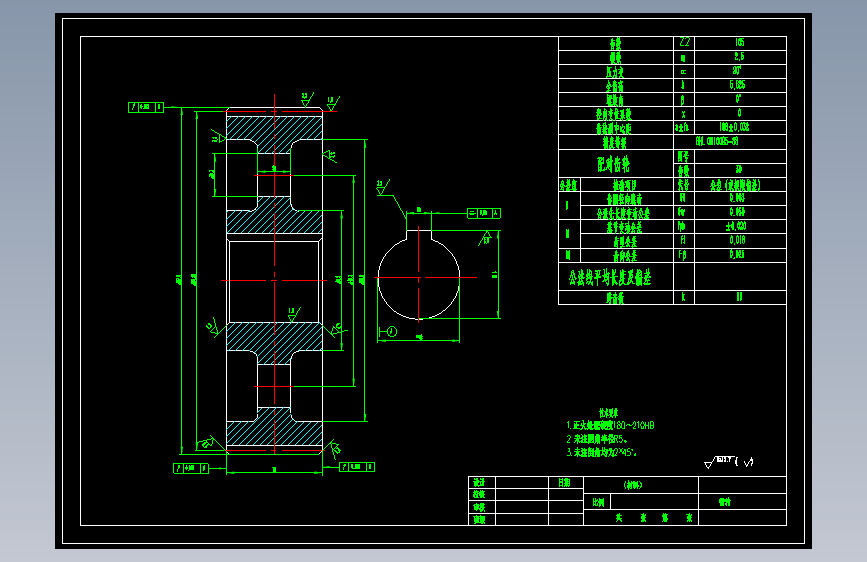Select the 公差(或极限偏差) header cell
This screenshot has height=562, width=867.
tap(740, 185)
